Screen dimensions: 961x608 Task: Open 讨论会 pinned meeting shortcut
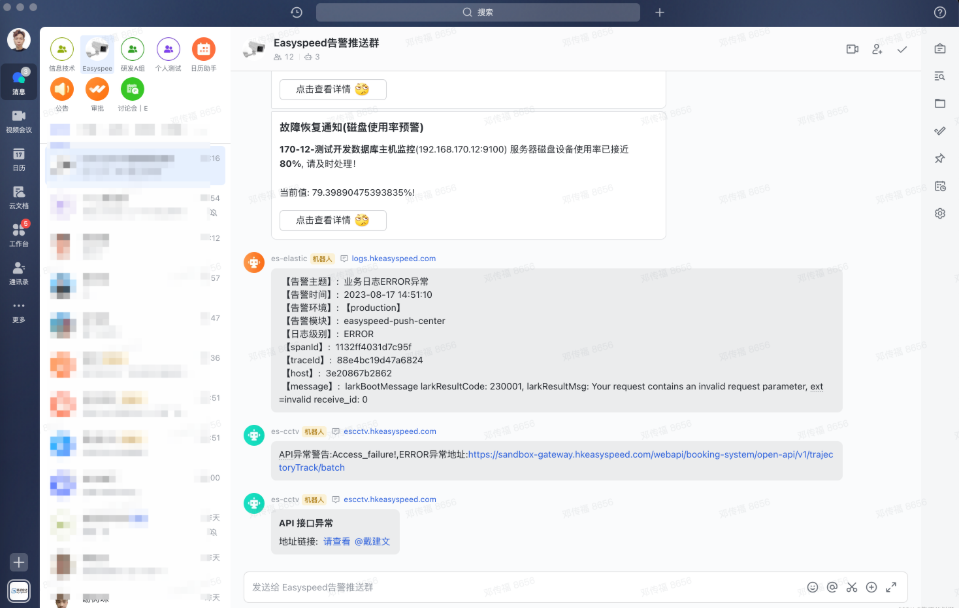[x=132, y=94]
